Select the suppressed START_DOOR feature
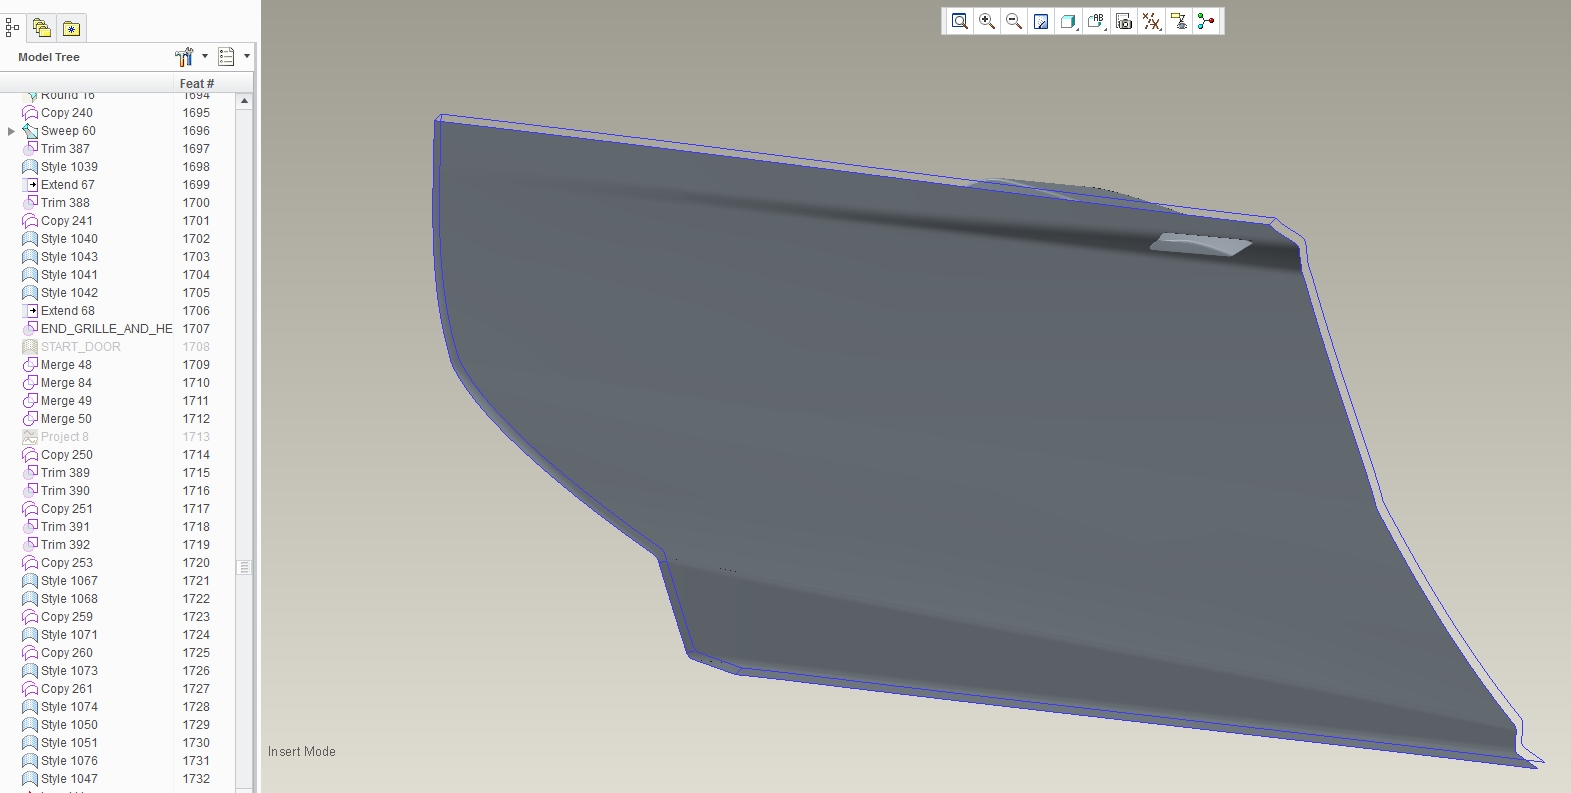The image size is (1571, 793). pyautogui.click(x=80, y=347)
